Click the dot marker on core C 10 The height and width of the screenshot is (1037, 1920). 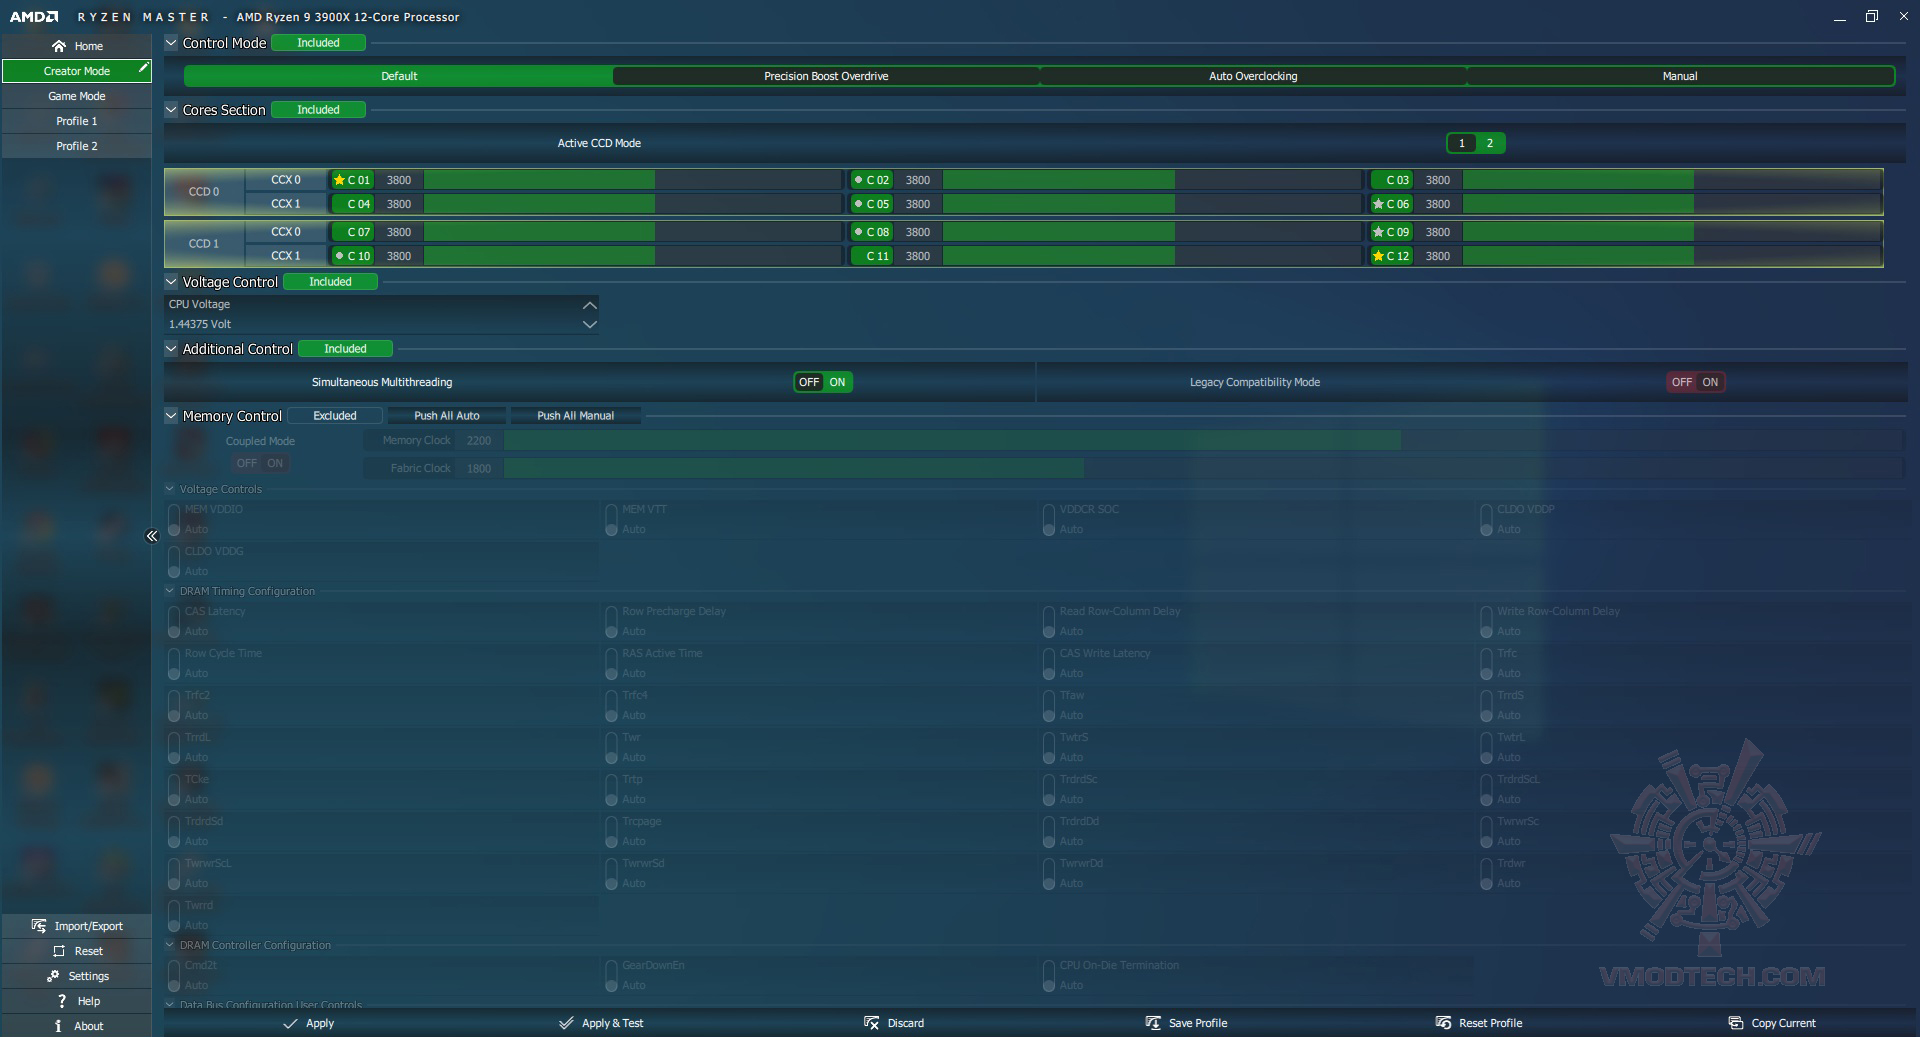[x=339, y=256]
